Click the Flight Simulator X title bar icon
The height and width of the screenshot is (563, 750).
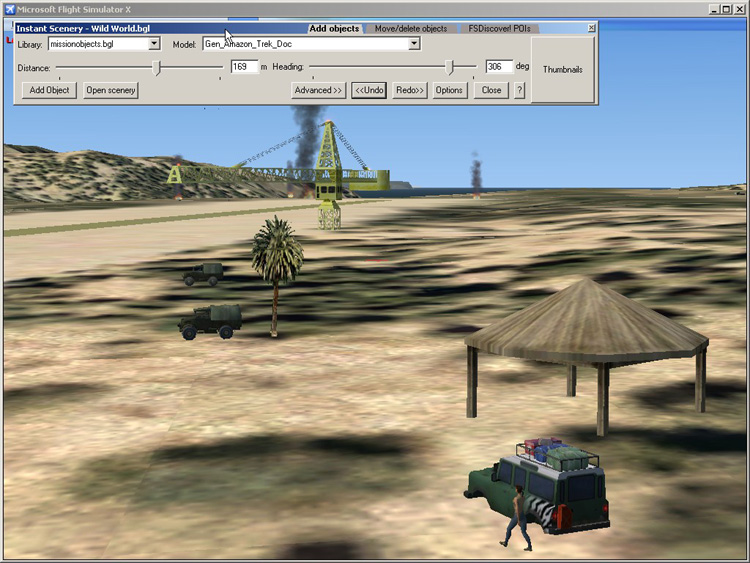point(10,9)
